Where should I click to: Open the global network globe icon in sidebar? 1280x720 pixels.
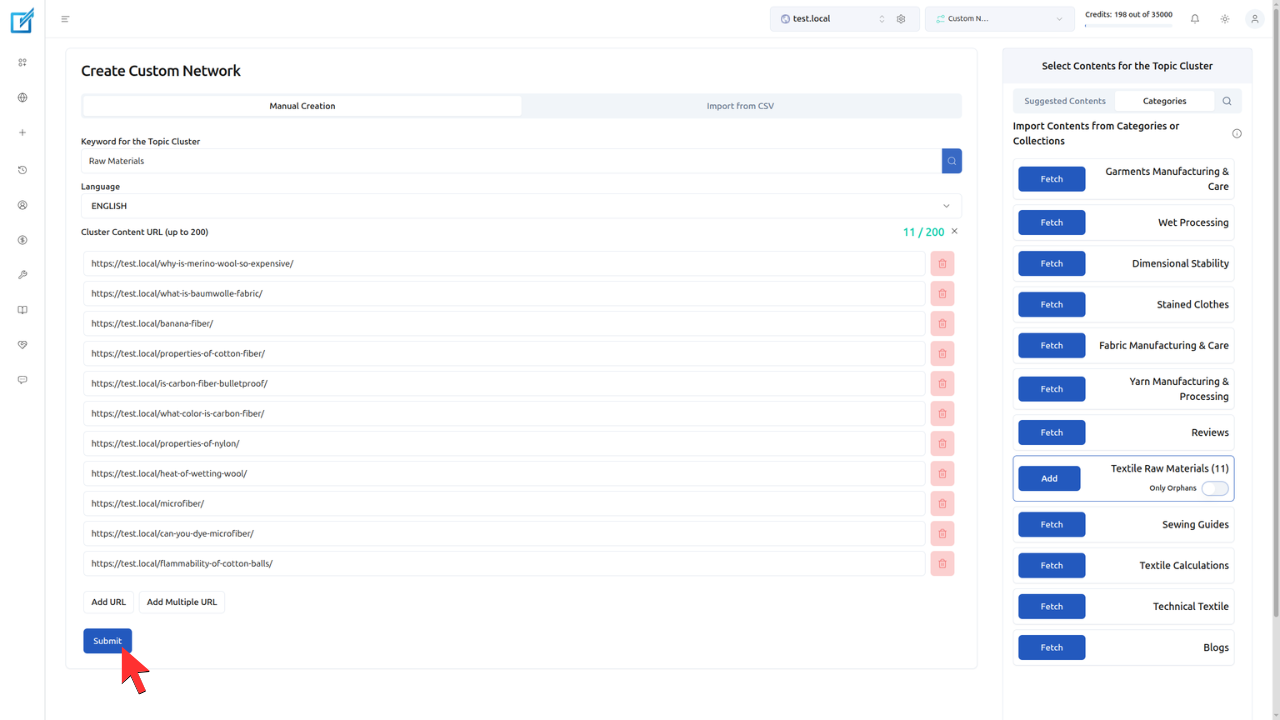[22, 97]
